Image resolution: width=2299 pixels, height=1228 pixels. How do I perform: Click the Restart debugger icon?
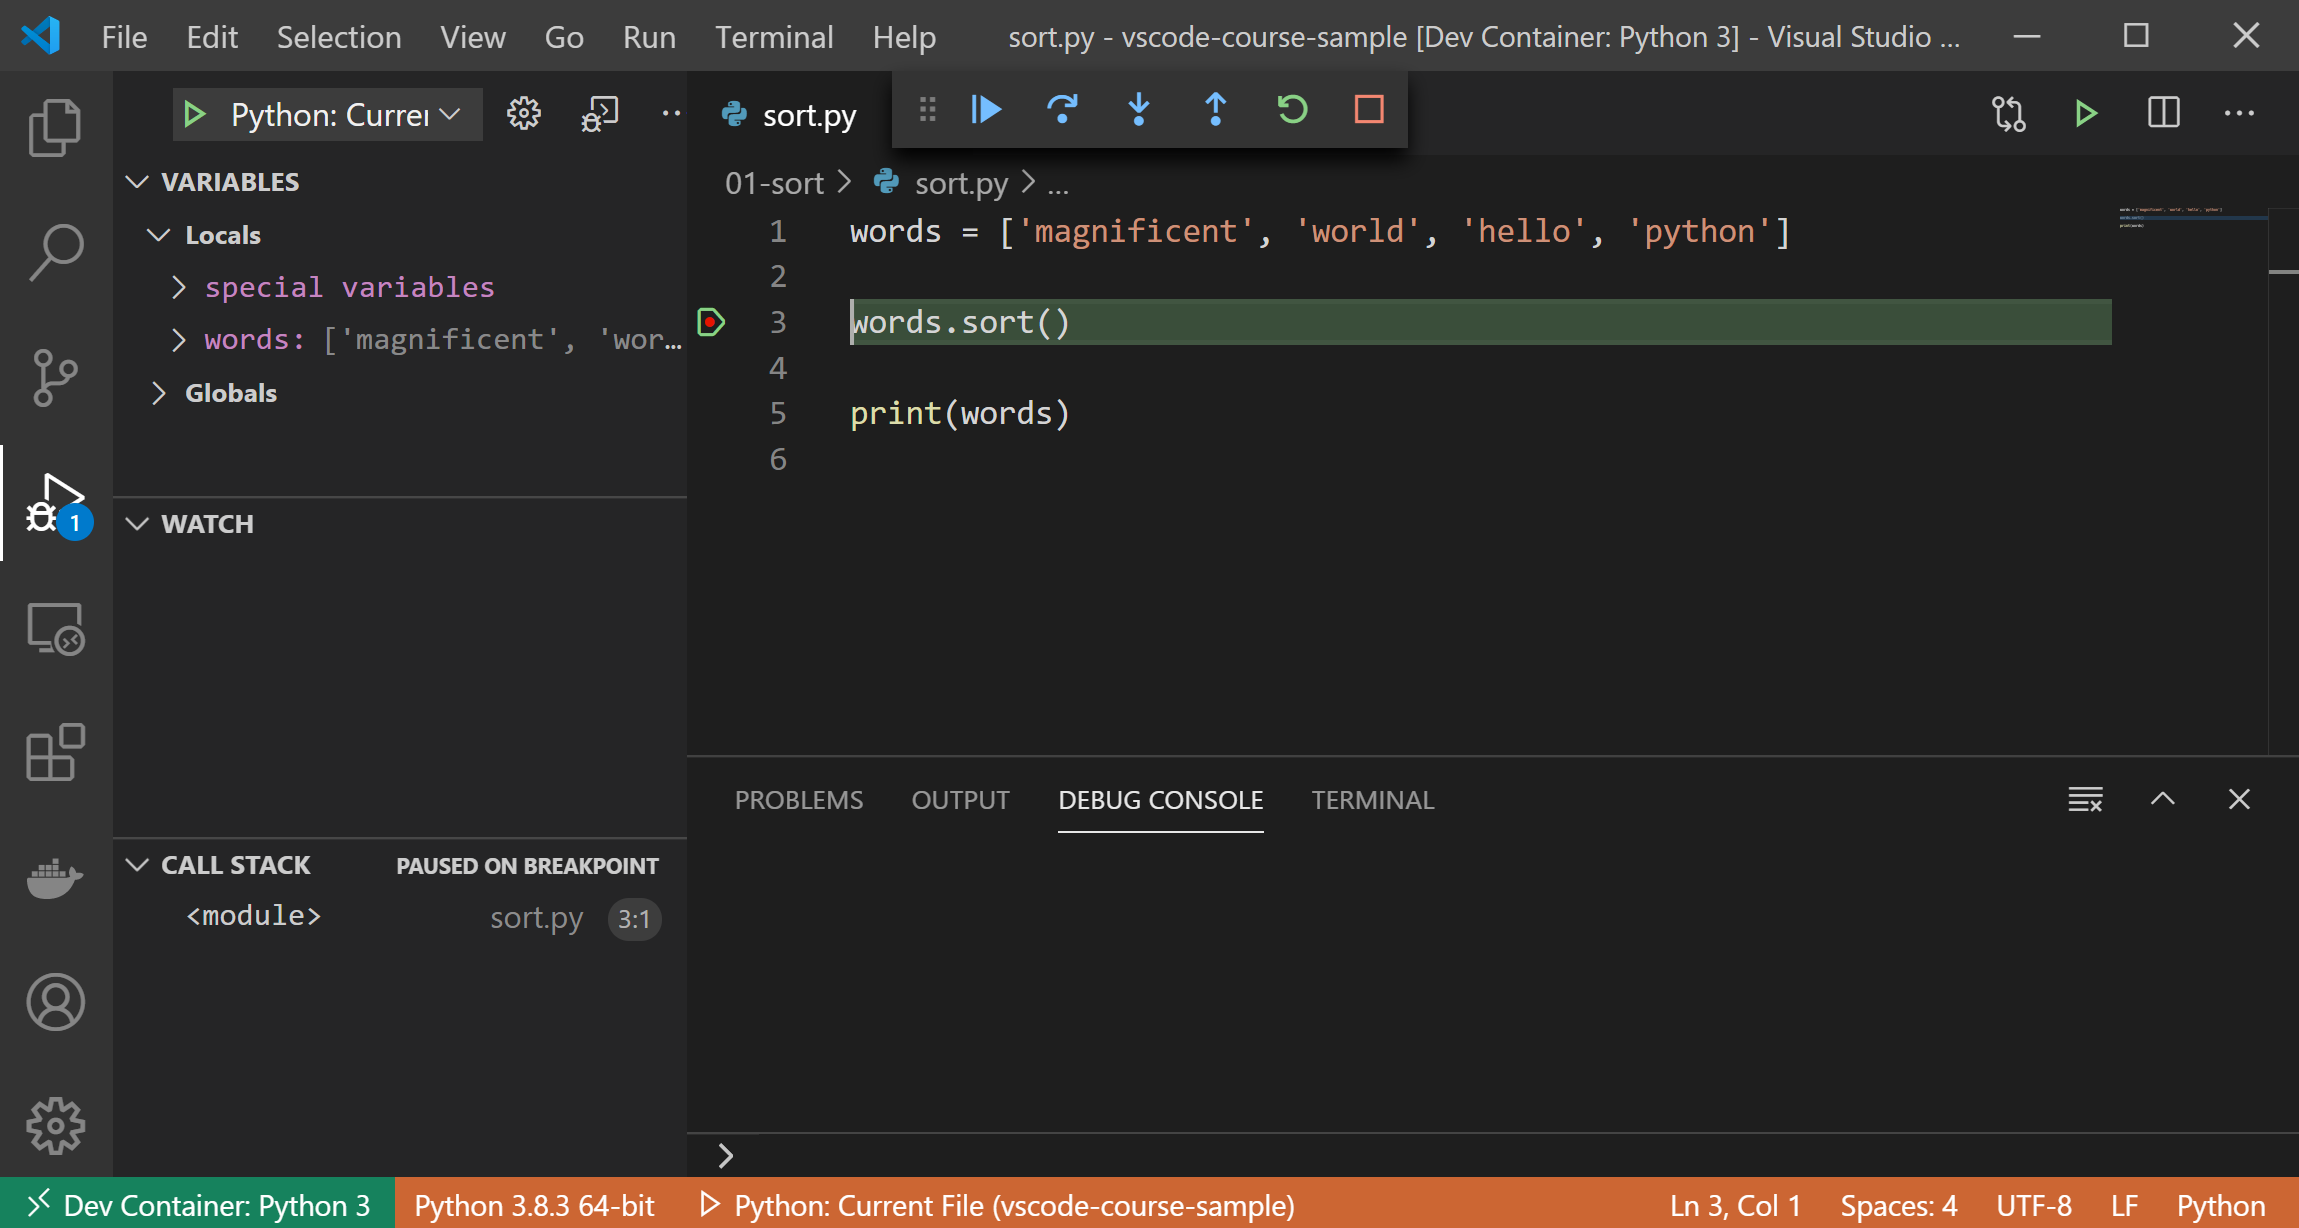click(x=1292, y=111)
